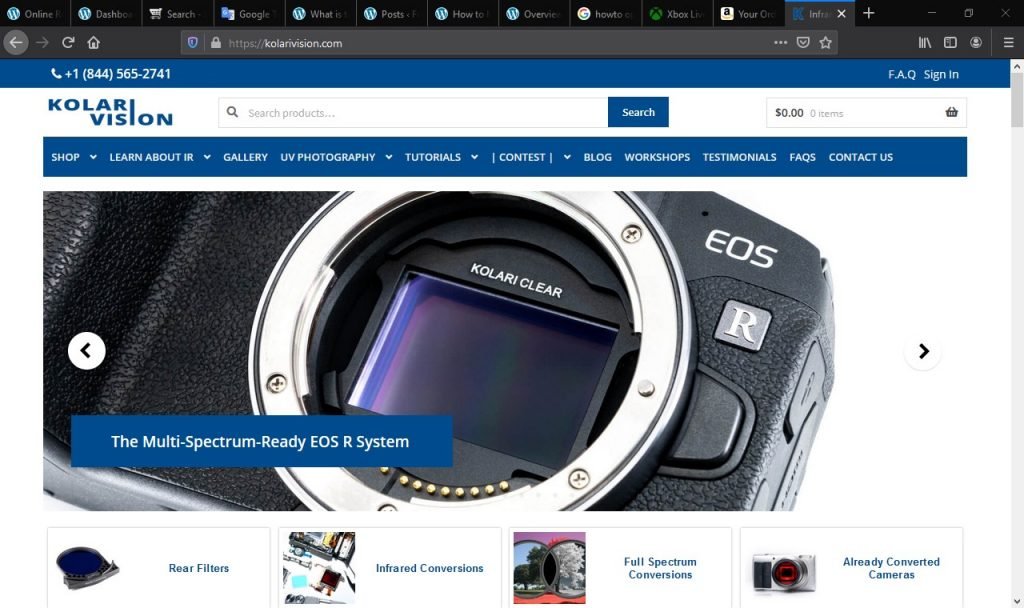This screenshot has width=1024, height=608.
Task: Click the blue Search button
Action: click(638, 112)
